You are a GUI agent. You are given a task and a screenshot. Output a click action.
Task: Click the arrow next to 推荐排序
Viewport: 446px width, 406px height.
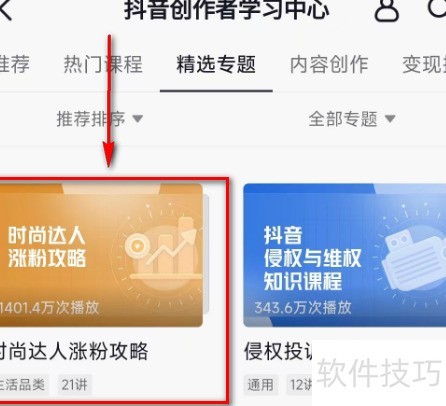point(138,118)
